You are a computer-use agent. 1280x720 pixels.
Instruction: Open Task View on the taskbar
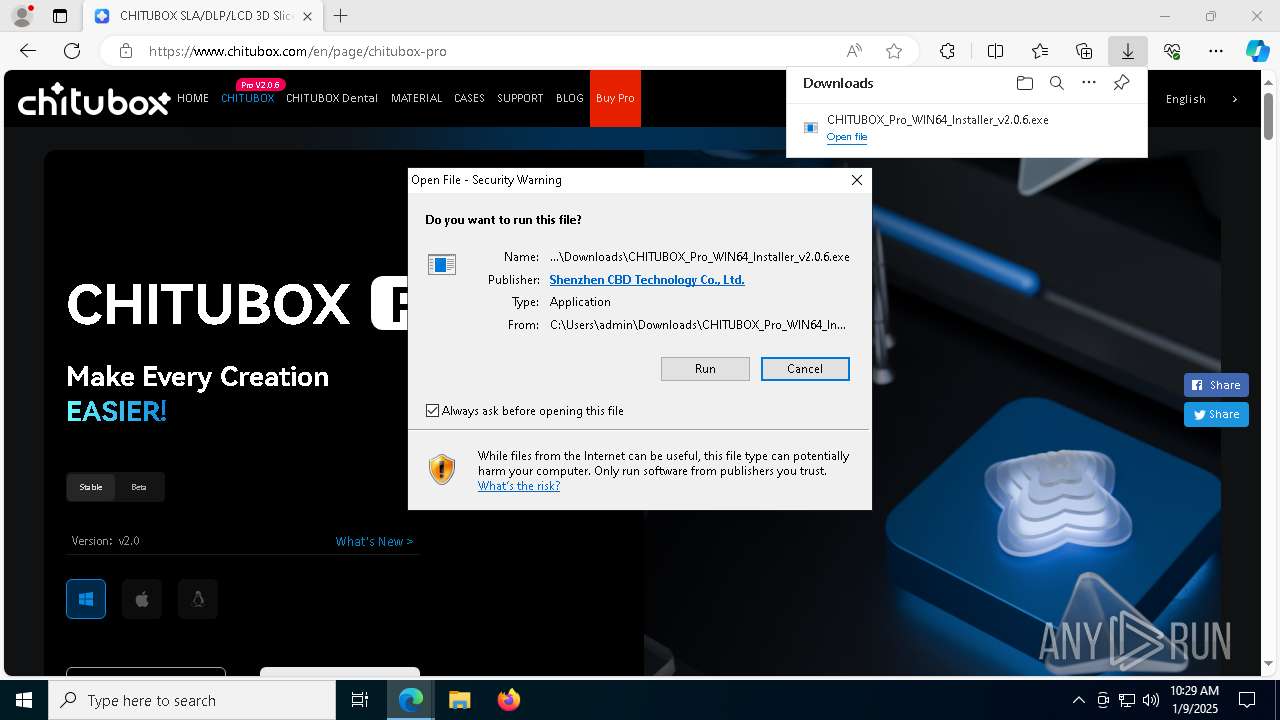(x=360, y=700)
